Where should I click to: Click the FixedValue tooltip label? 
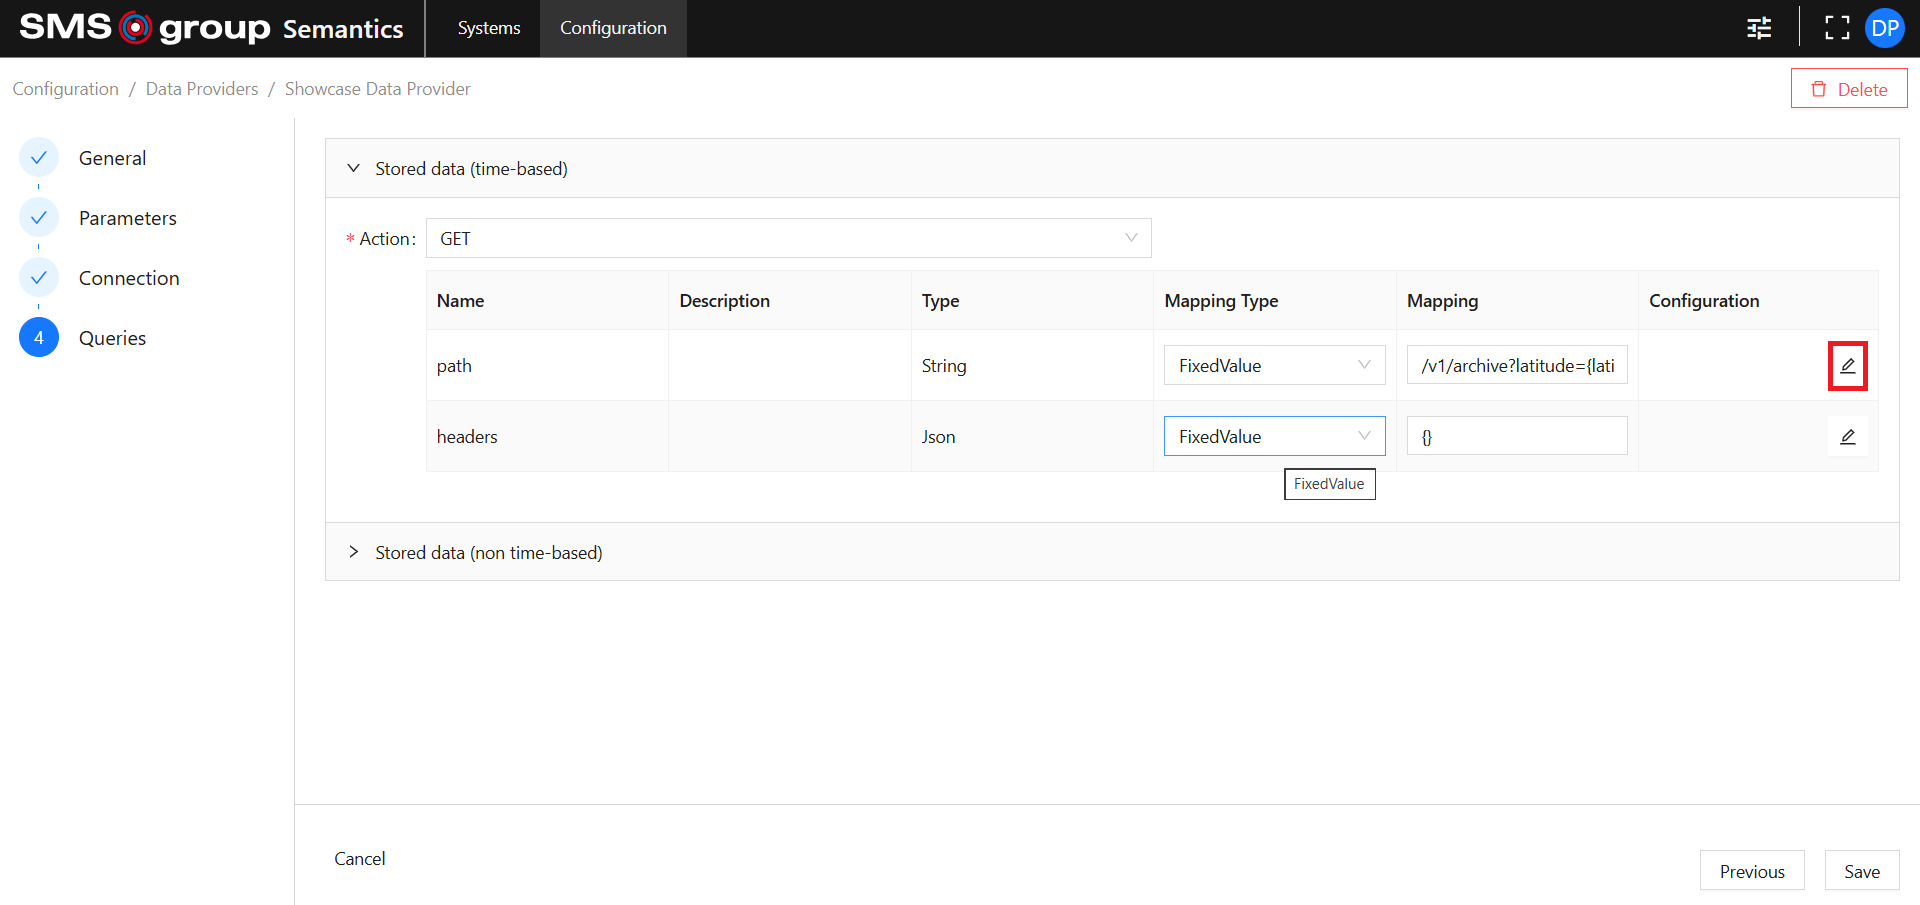[1329, 484]
